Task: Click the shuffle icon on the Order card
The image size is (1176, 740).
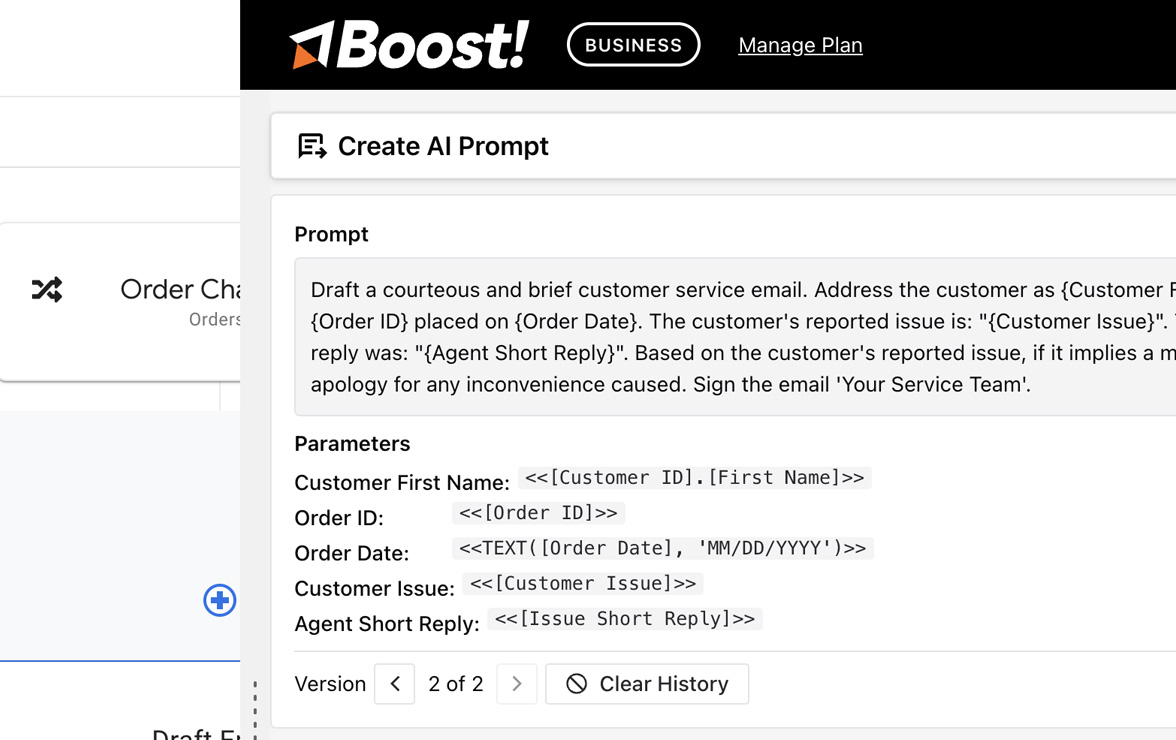Action: tap(47, 289)
